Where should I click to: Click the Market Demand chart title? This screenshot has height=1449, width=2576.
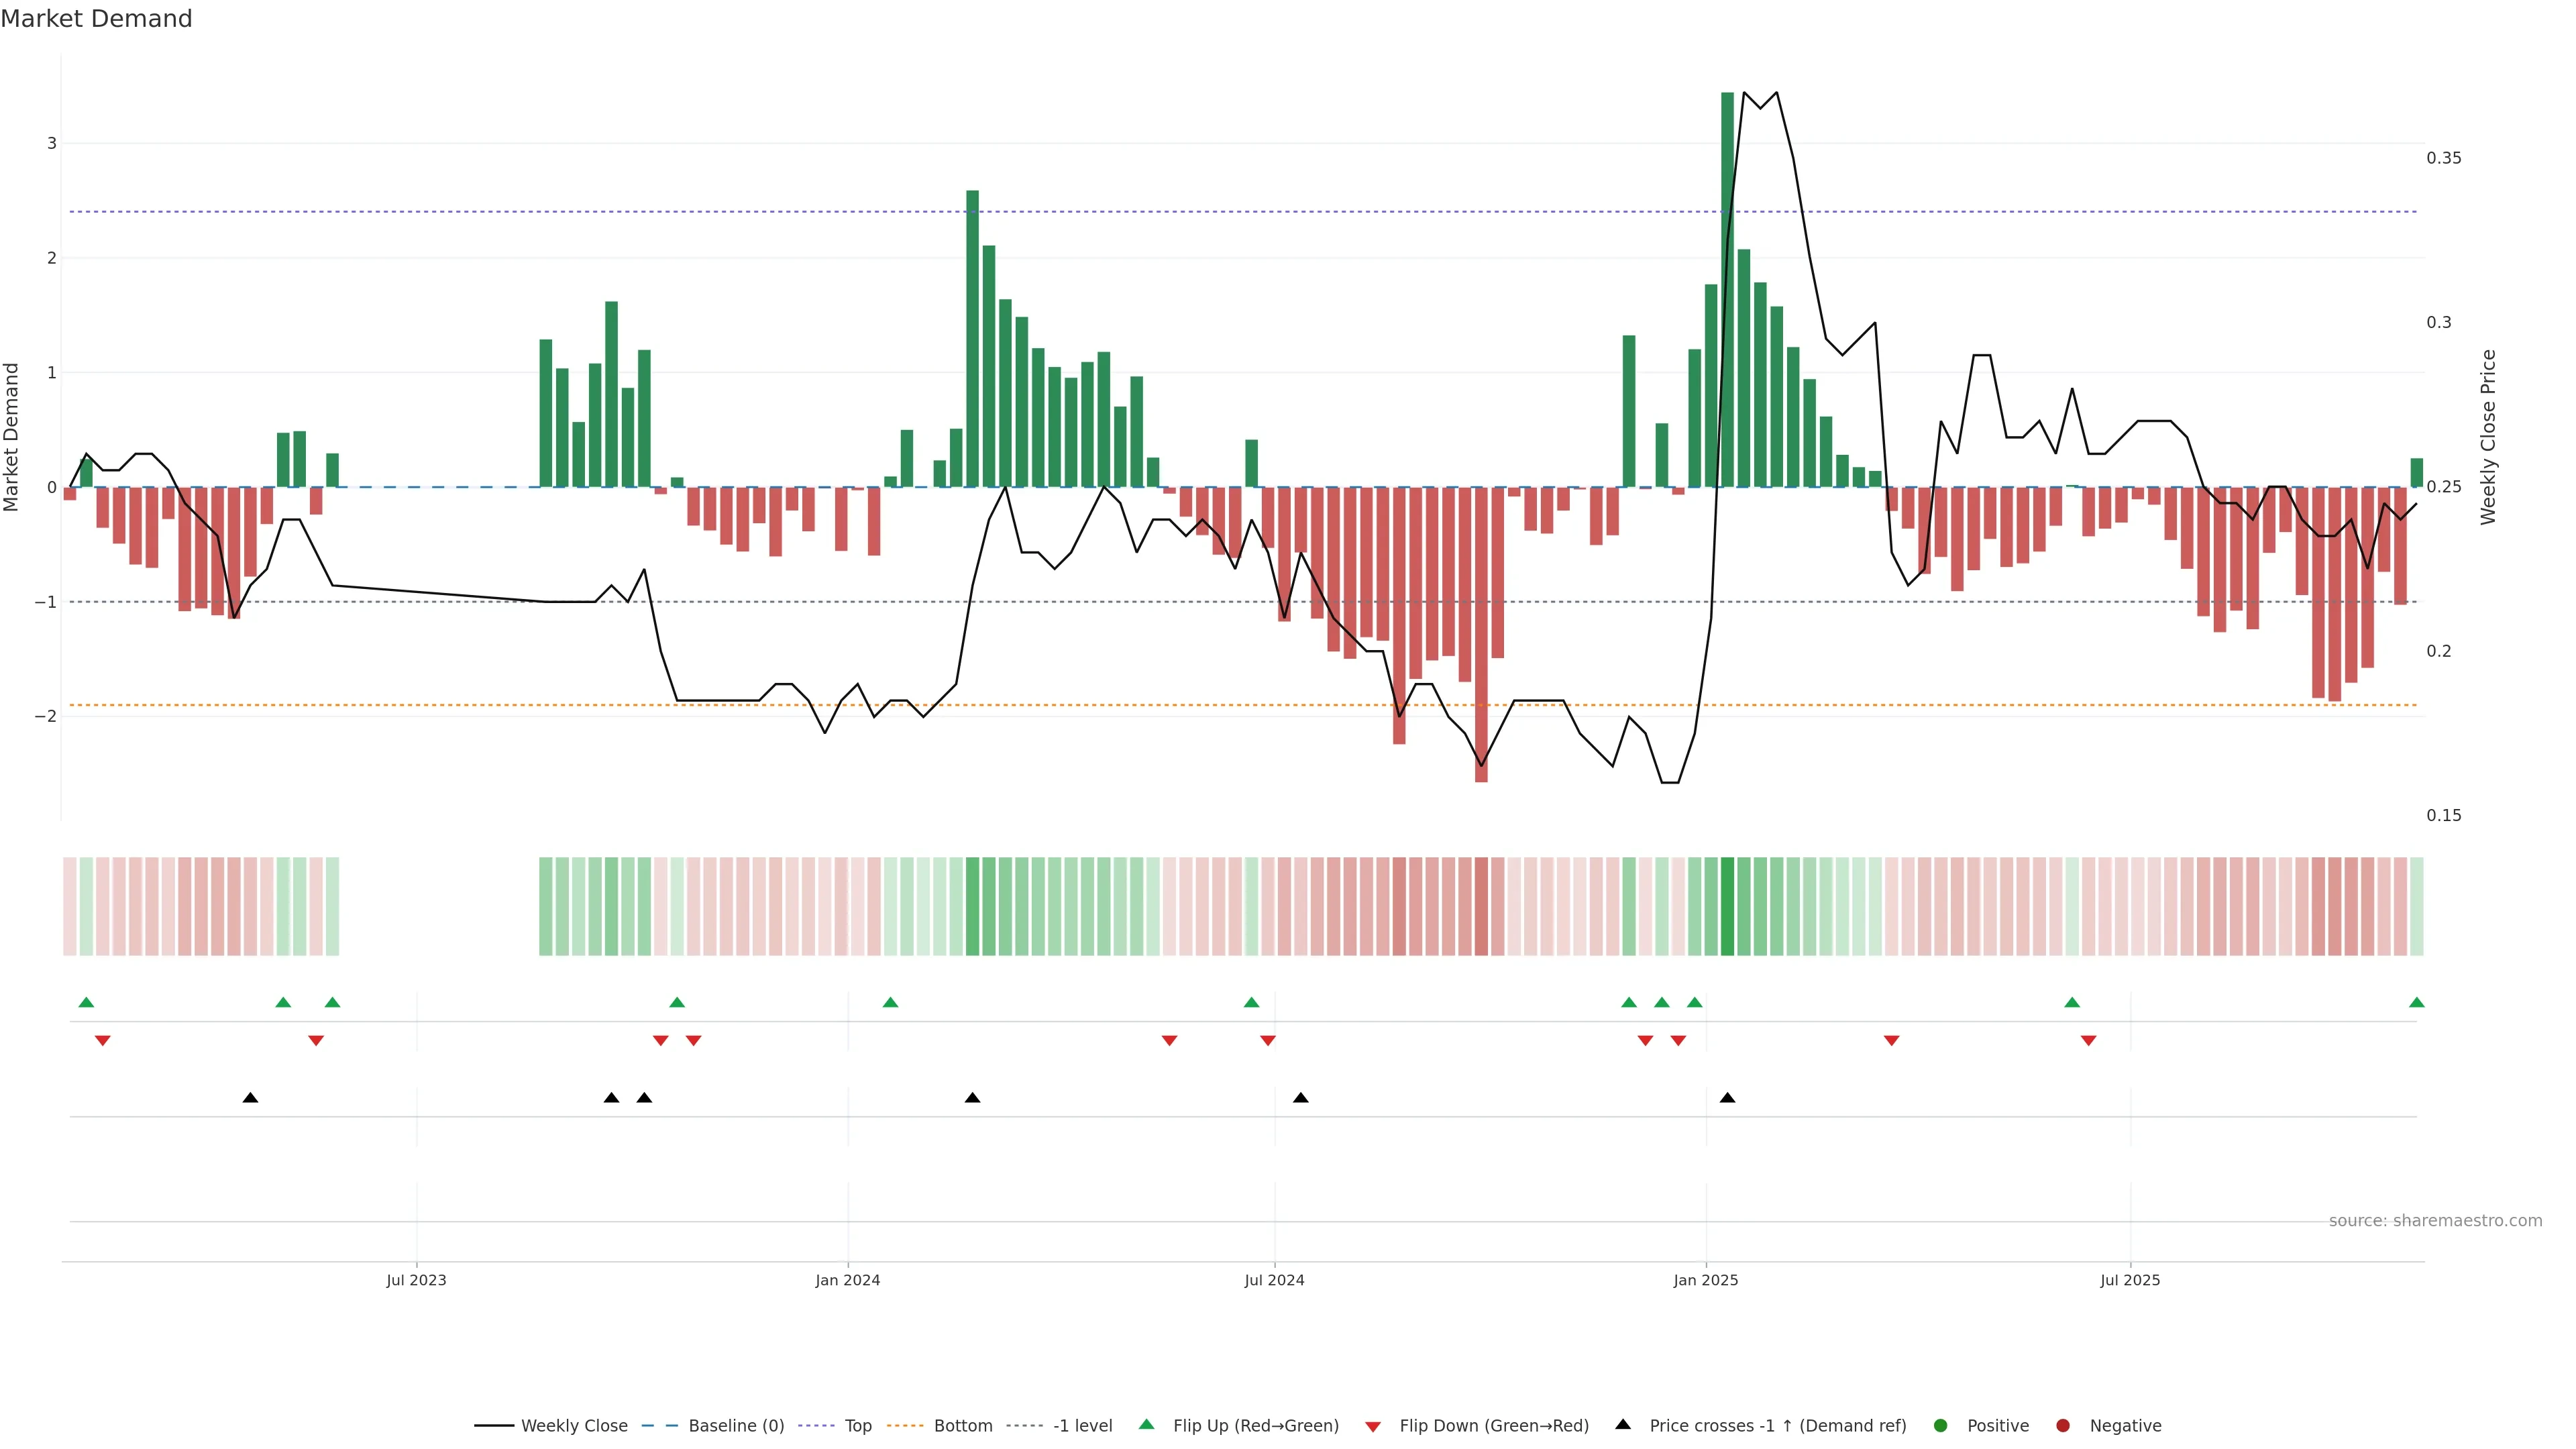pos(96,19)
